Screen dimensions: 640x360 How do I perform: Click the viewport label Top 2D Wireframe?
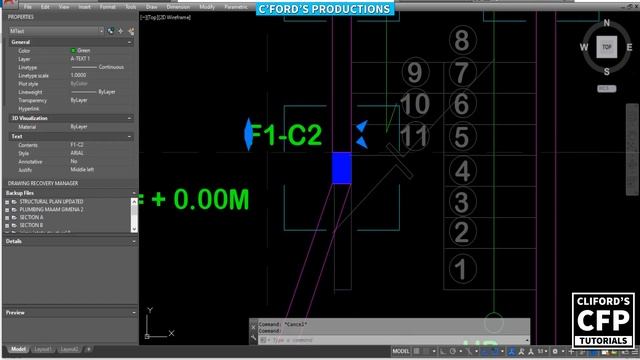click(x=166, y=17)
